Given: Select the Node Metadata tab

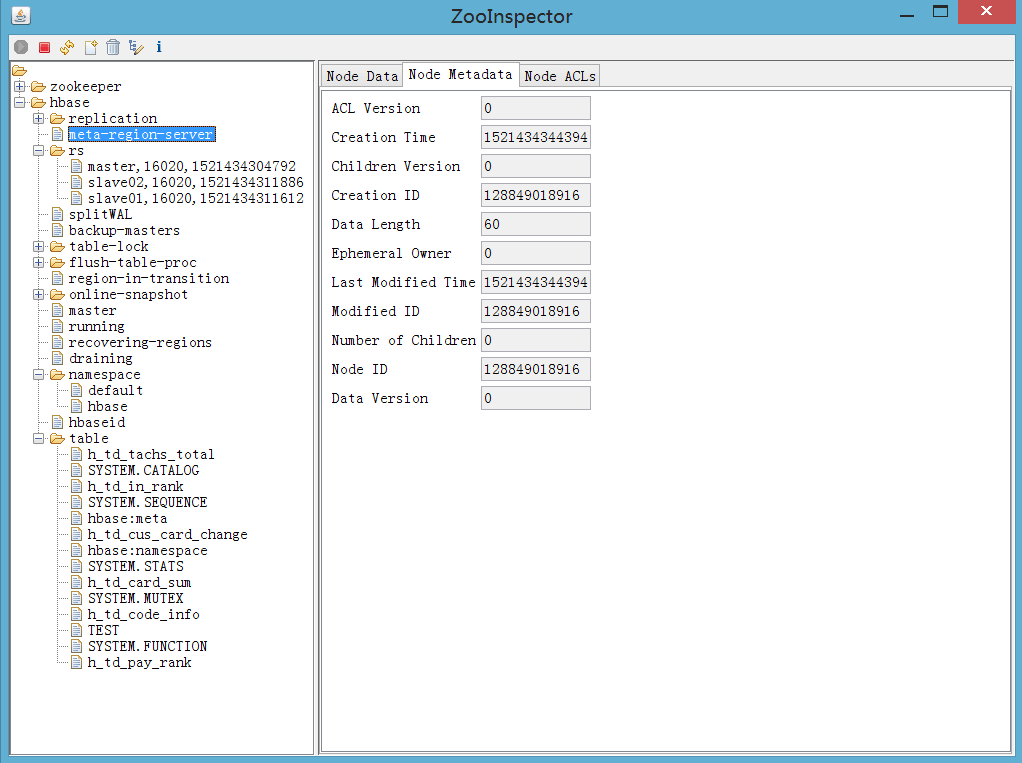Looking at the screenshot, I should [460, 74].
